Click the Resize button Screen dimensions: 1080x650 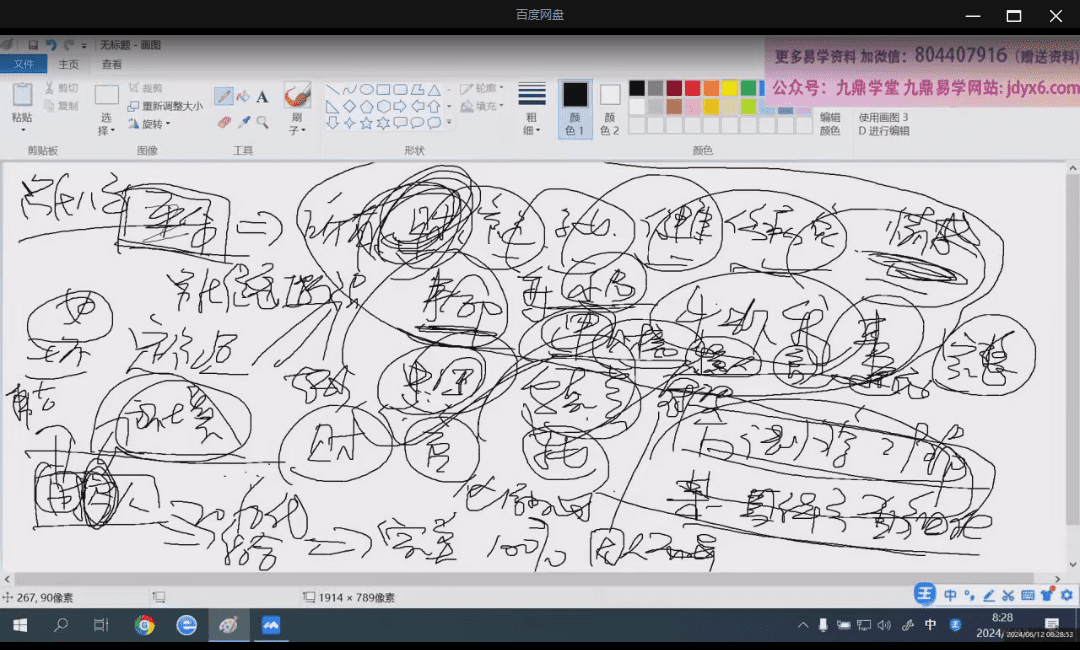(163, 106)
